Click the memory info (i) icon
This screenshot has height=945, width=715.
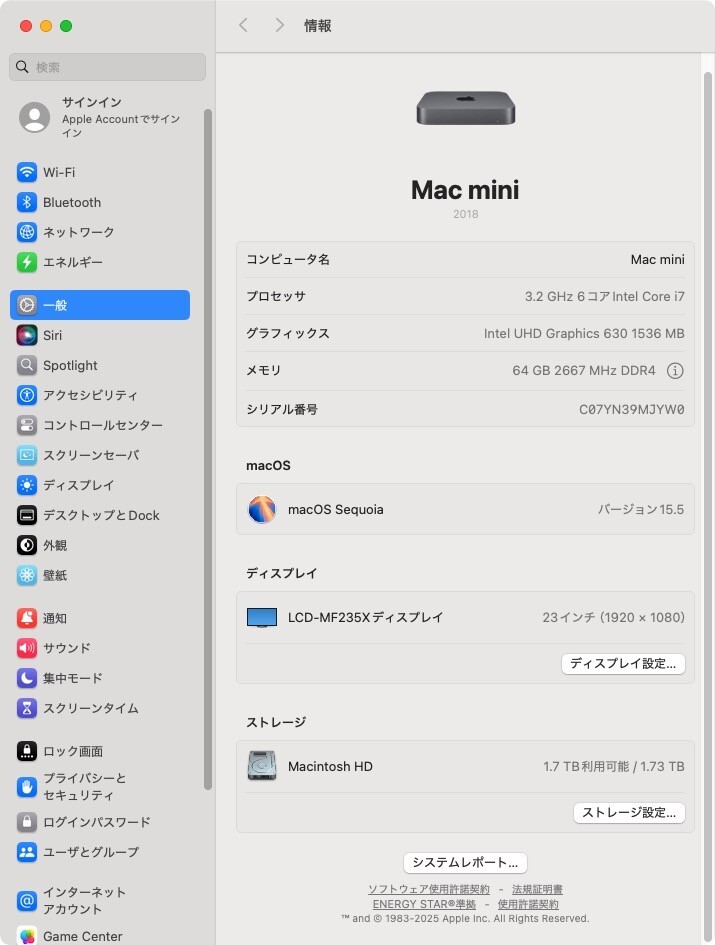click(x=675, y=371)
